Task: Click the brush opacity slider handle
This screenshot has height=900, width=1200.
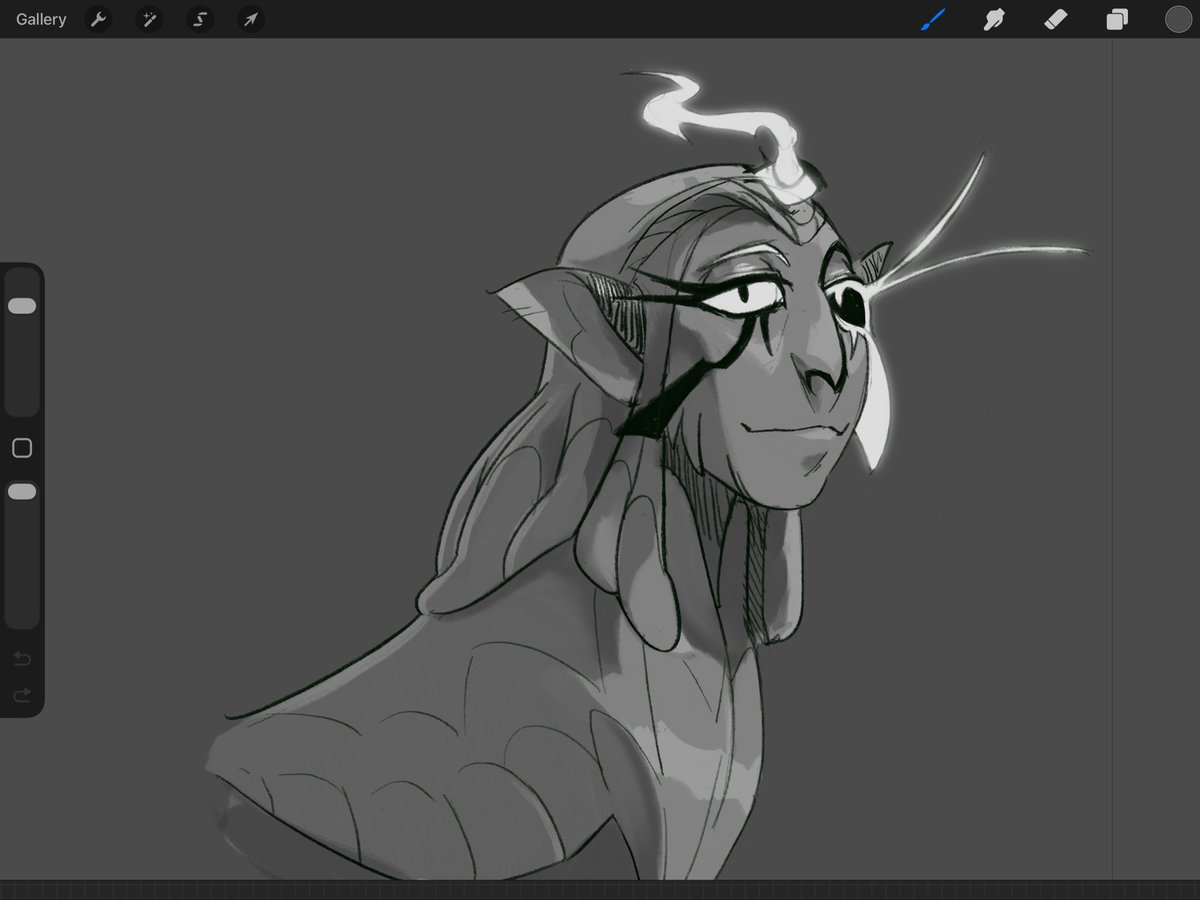Action: 22,492
